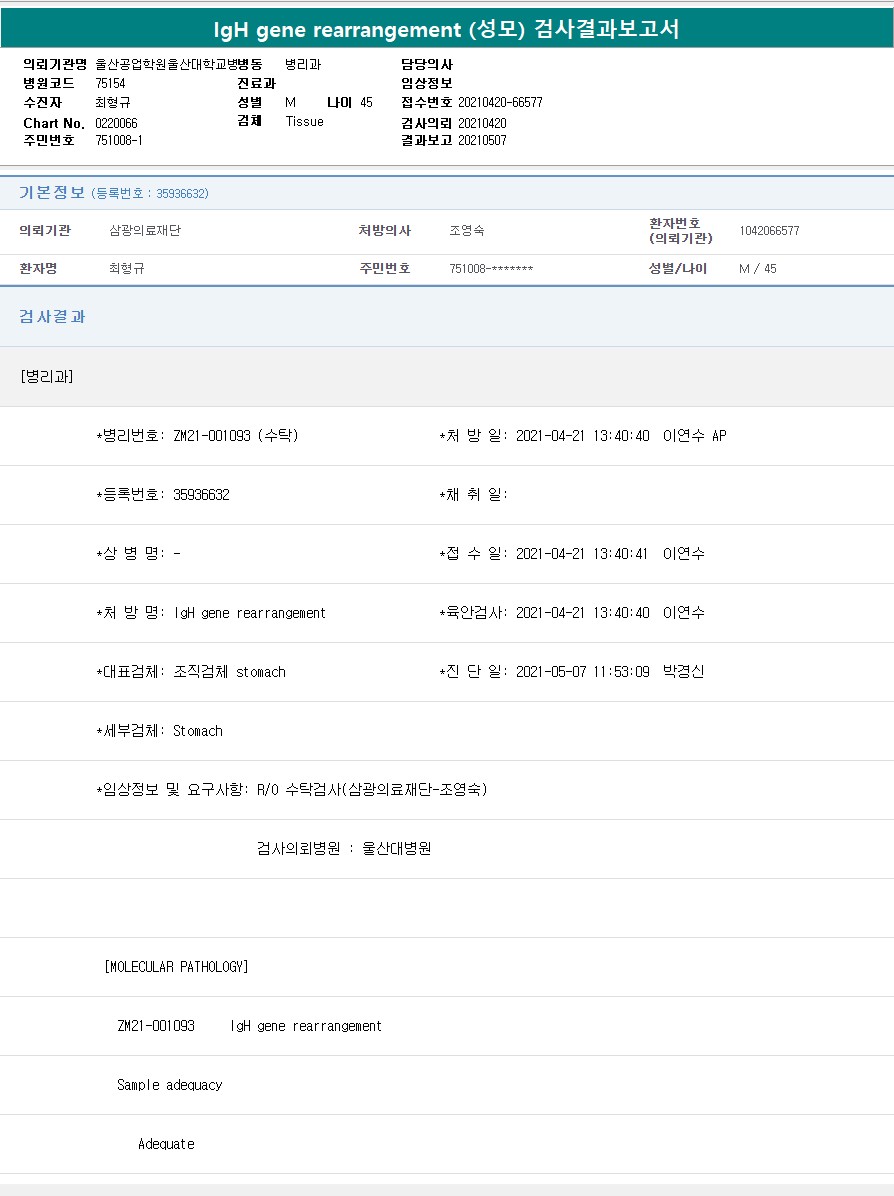Select the hospital code value 75154

110,83
